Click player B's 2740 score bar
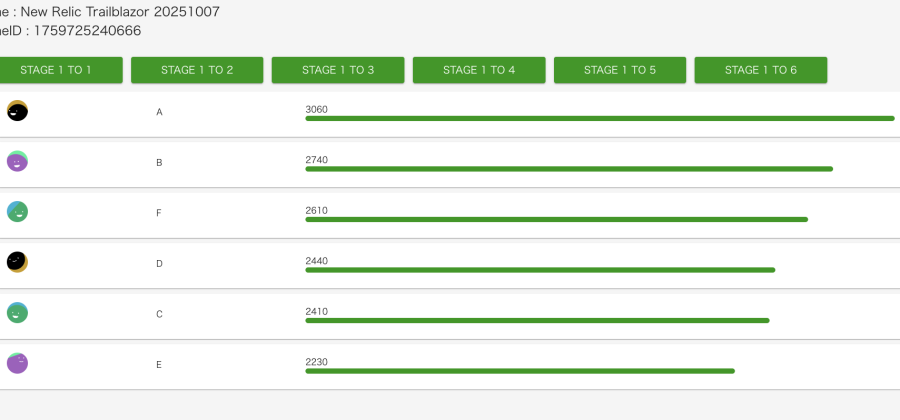 point(568,169)
